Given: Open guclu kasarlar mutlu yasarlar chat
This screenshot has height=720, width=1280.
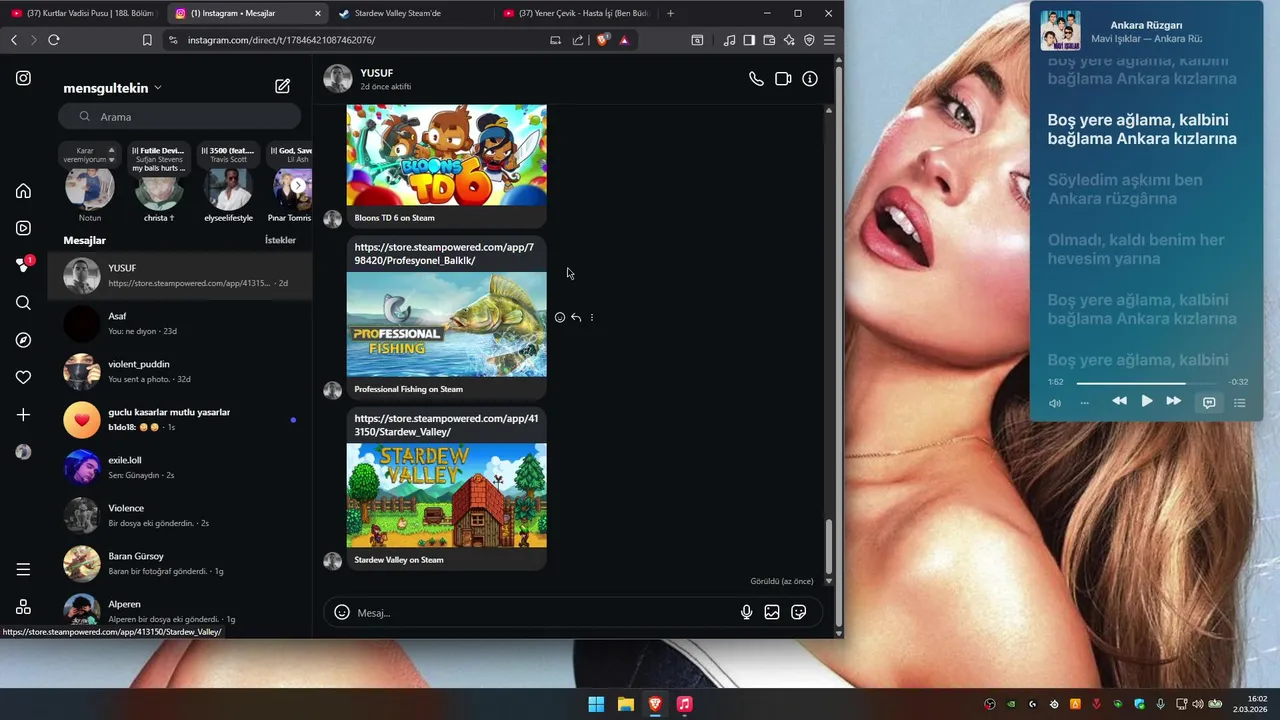Looking at the screenshot, I should click(180, 419).
